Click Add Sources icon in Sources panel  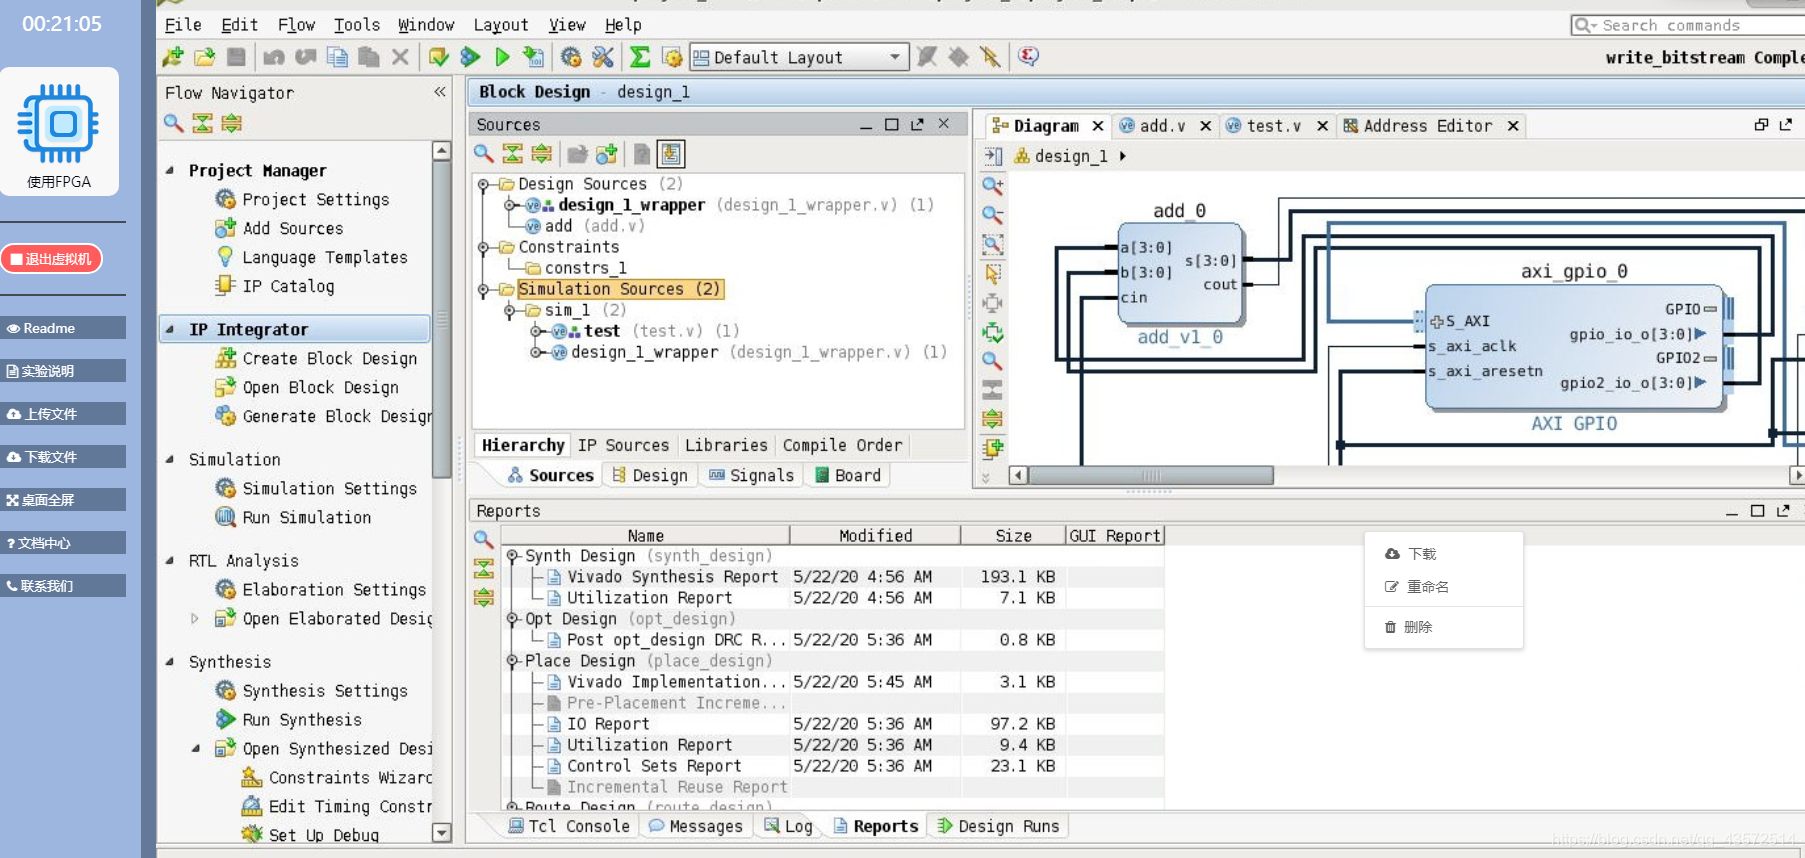point(606,154)
